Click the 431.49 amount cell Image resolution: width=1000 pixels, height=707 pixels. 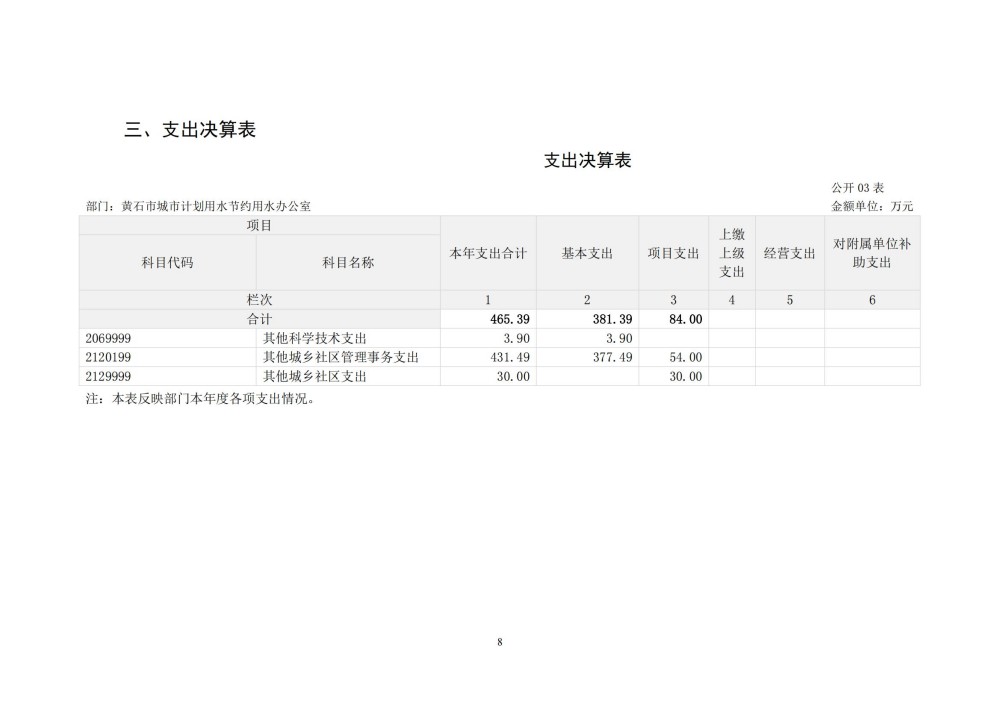(509, 357)
